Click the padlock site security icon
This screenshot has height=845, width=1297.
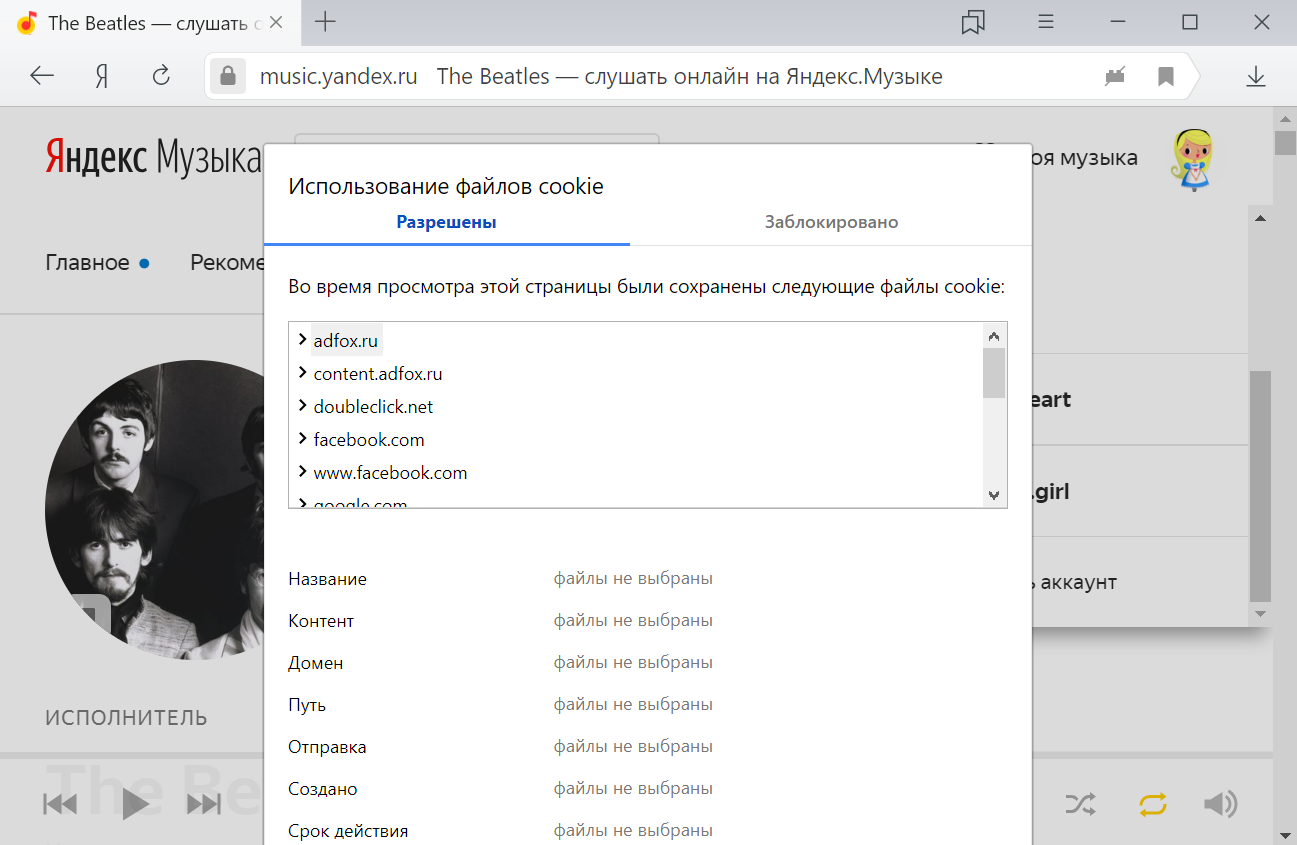[x=227, y=77]
